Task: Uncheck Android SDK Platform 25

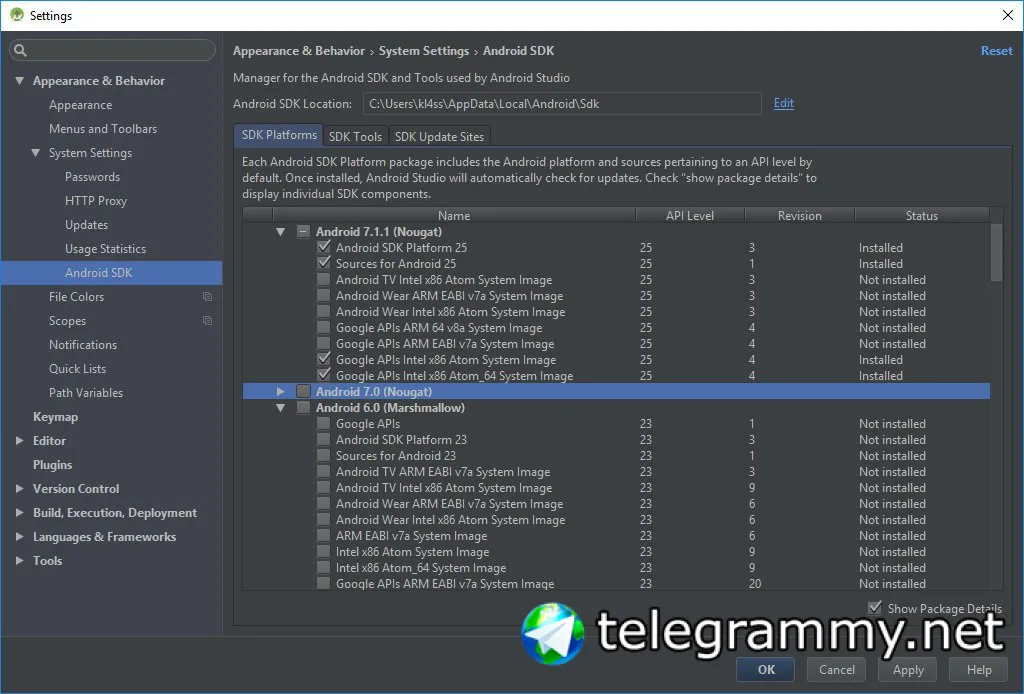Action: click(323, 247)
